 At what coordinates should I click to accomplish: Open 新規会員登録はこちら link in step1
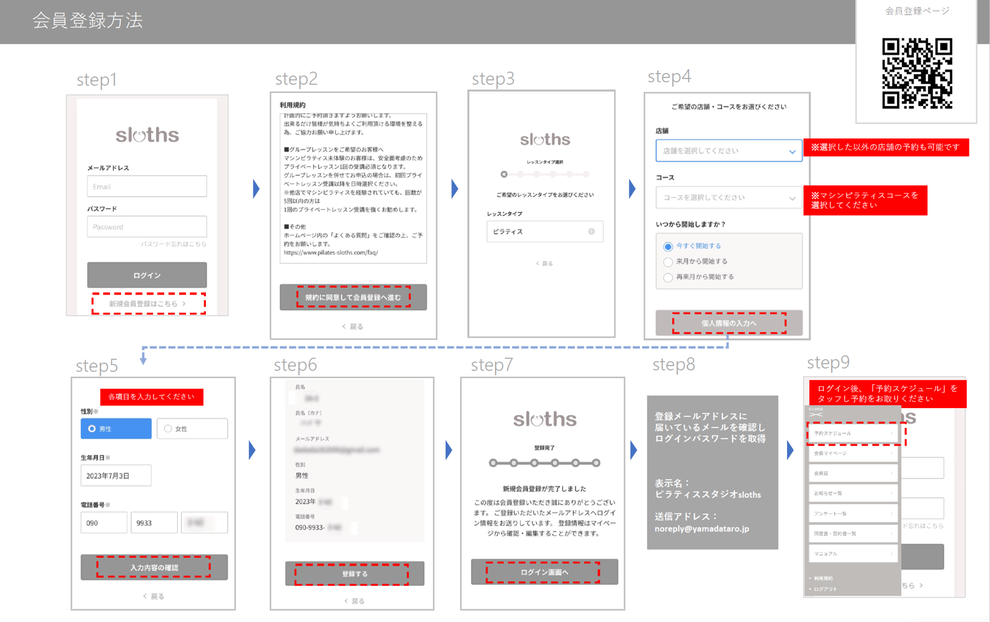148,304
